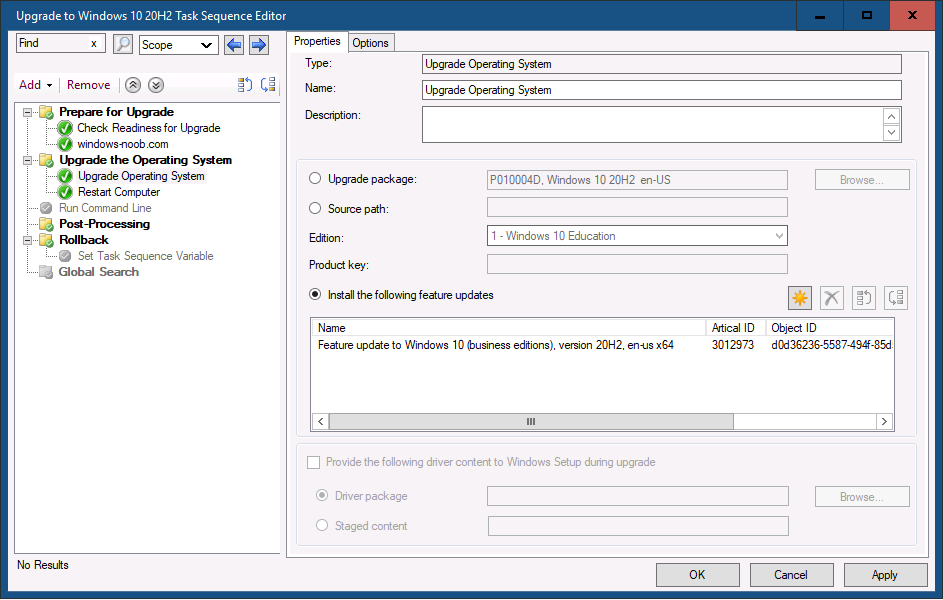
Task: Click the Rollback folder icon
Action: 46,240
